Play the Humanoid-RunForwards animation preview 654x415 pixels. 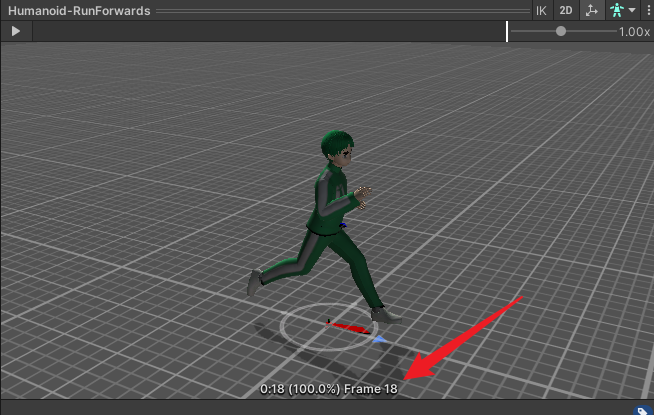pyautogui.click(x=16, y=31)
